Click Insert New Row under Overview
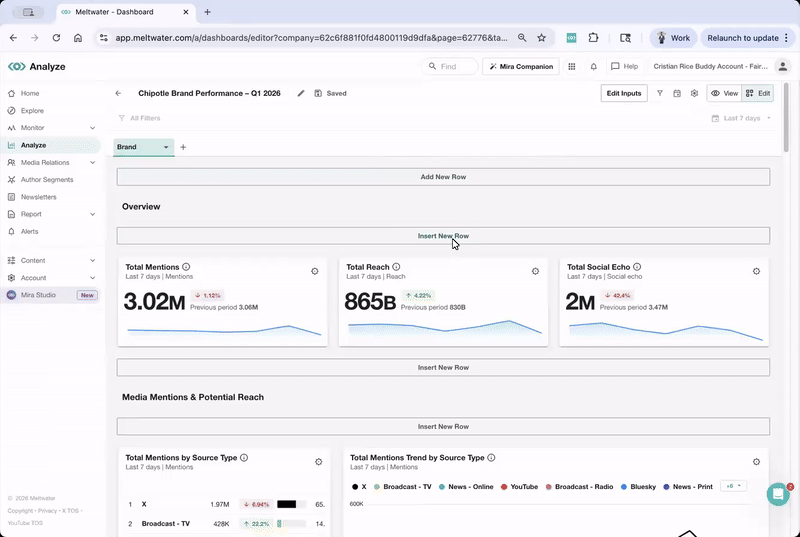Viewport: 800px width, 537px height. [x=443, y=236]
